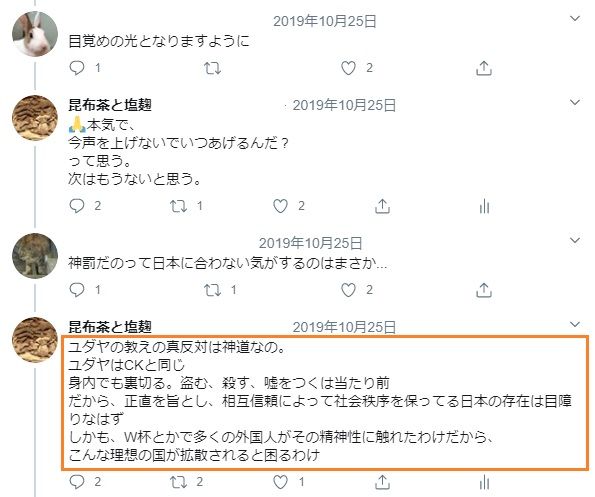Open the 神罰 tweet's 2019年10月25日 timestamp

point(310,243)
